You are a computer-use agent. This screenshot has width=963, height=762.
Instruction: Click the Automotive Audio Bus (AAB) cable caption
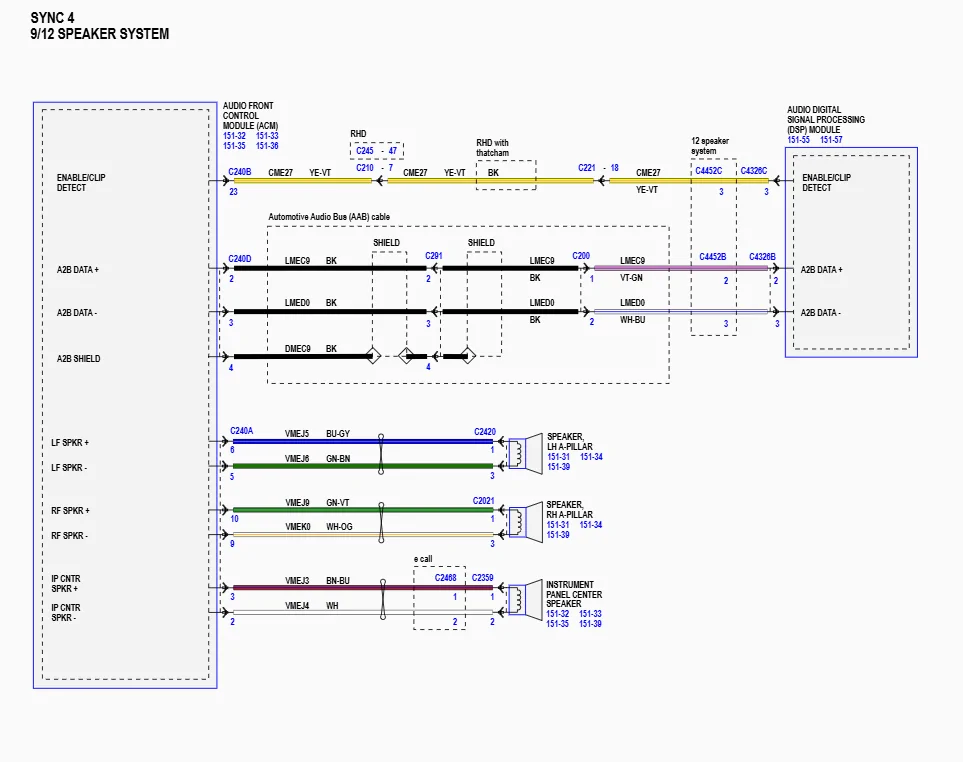(x=329, y=217)
